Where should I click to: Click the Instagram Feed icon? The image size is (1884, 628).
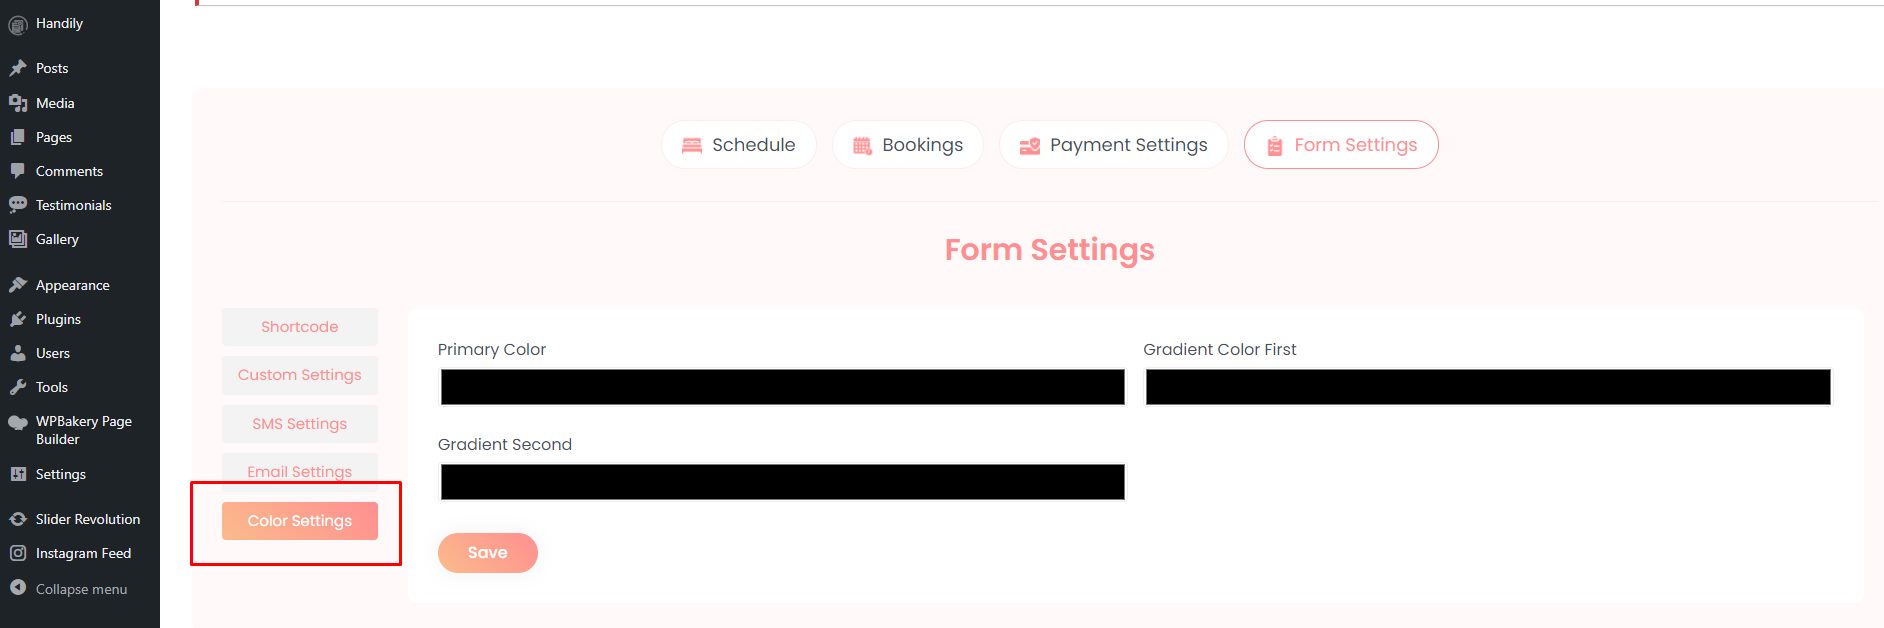tap(18, 553)
